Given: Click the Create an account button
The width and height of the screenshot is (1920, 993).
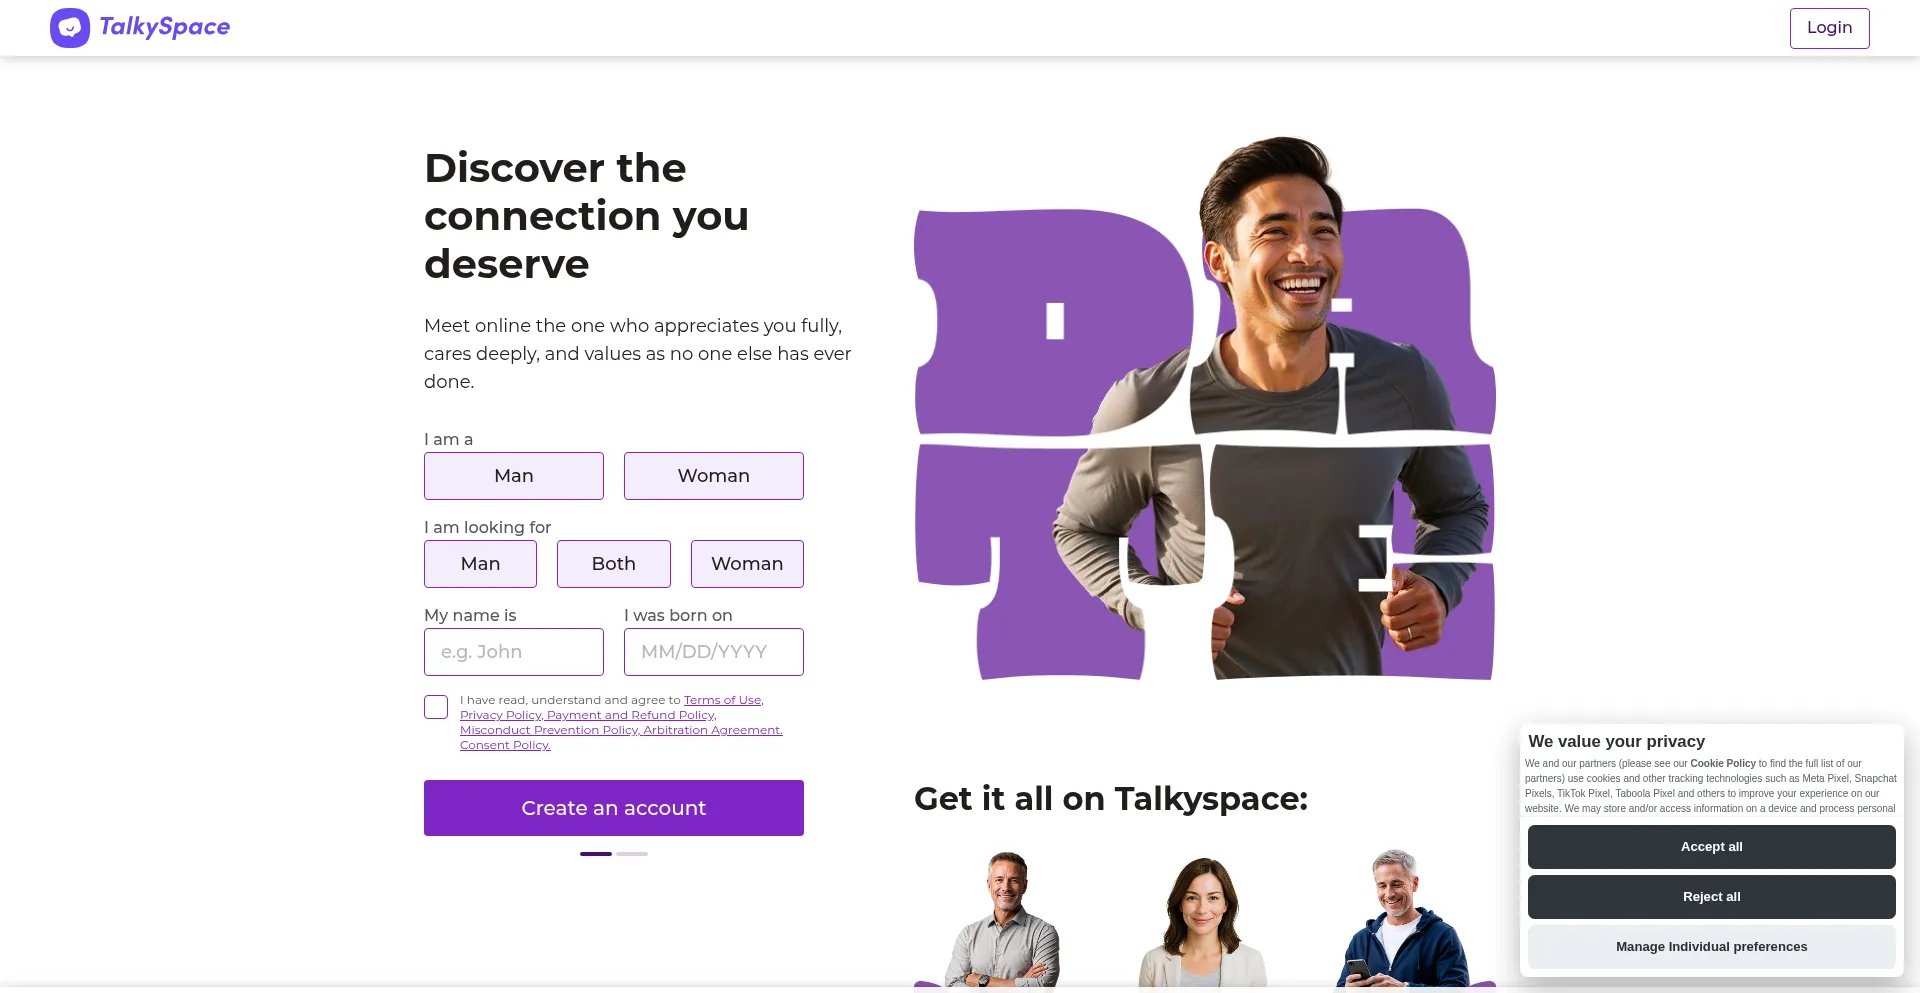Looking at the screenshot, I should point(614,808).
